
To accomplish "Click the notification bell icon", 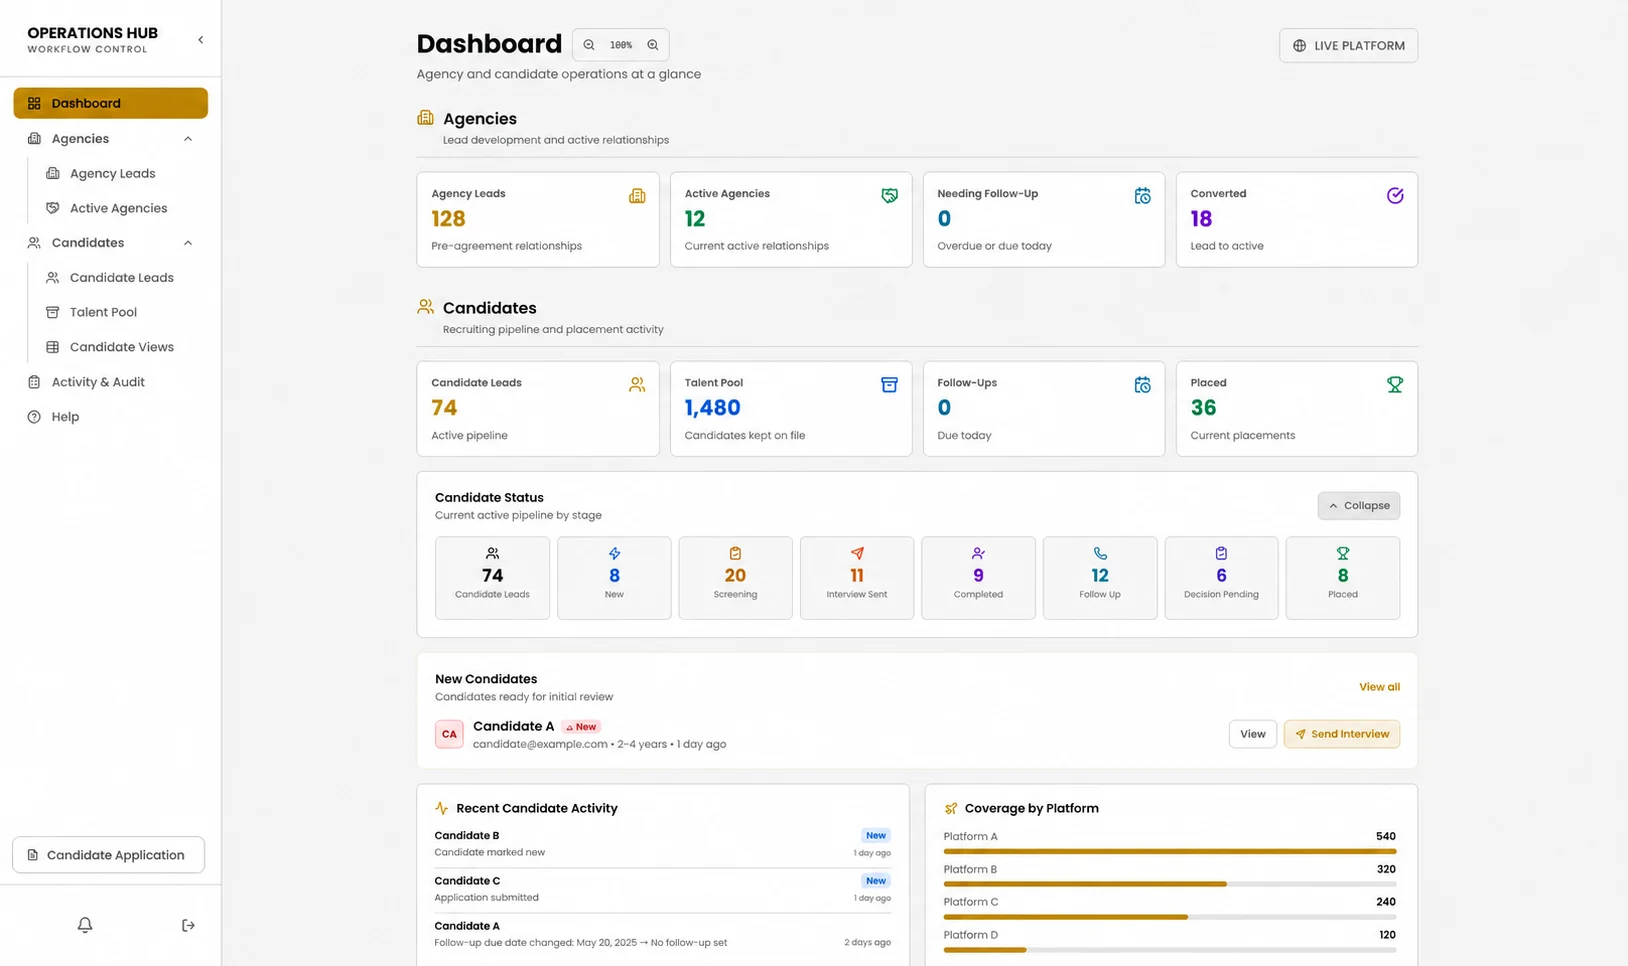I will click(x=85, y=925).
